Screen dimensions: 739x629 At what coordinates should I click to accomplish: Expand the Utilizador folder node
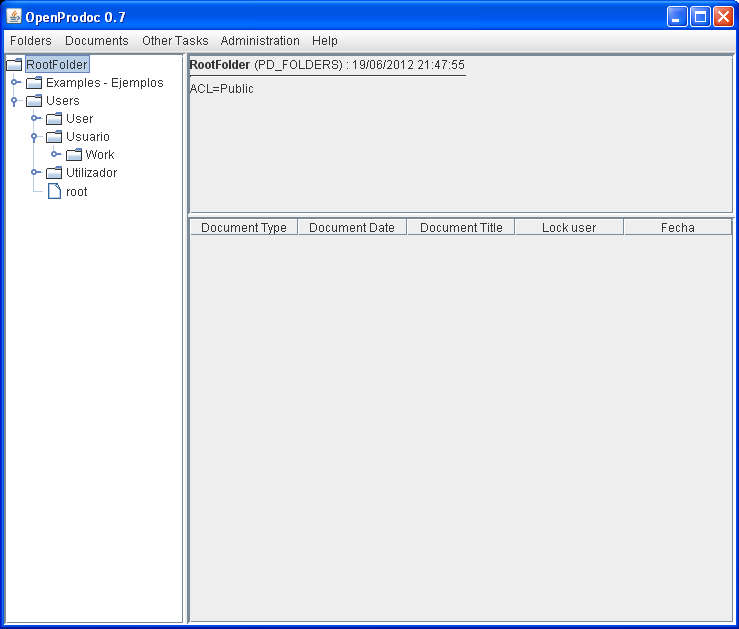36,172
